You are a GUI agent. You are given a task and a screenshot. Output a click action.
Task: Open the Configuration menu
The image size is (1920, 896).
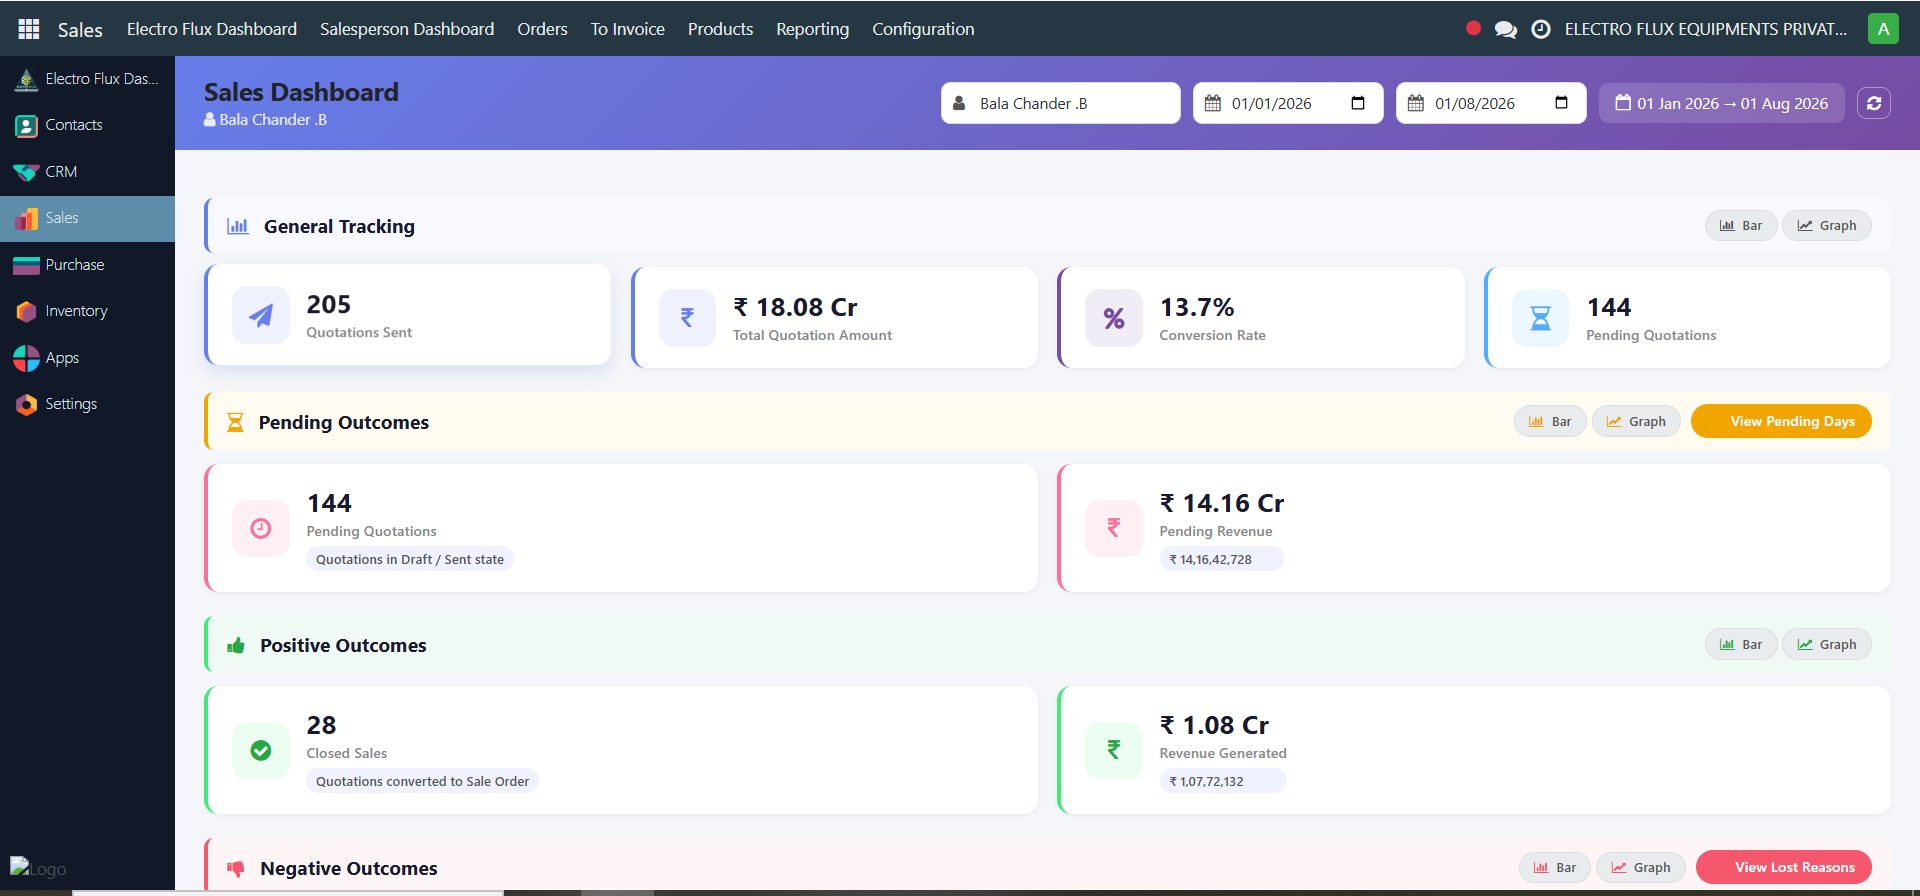(x=923, y=29)
